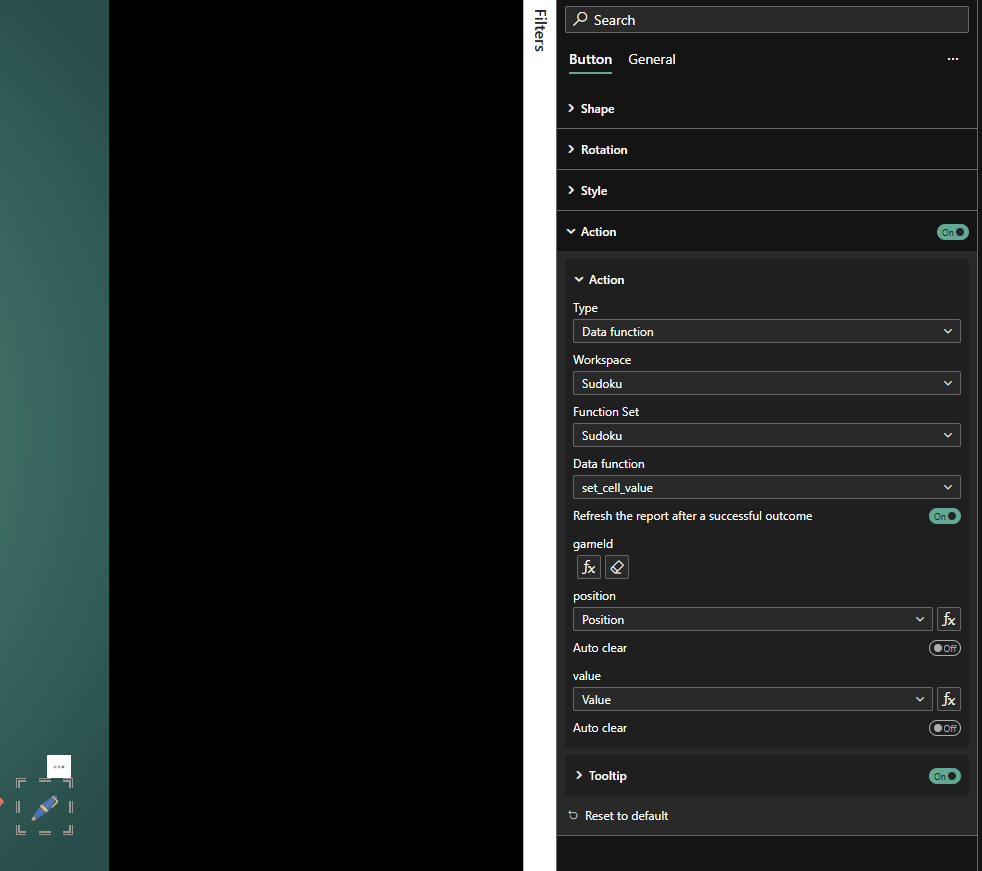Open the Data function dropdown set_cell_value
The image size is (982, 871).
click(x=766, y=488)
